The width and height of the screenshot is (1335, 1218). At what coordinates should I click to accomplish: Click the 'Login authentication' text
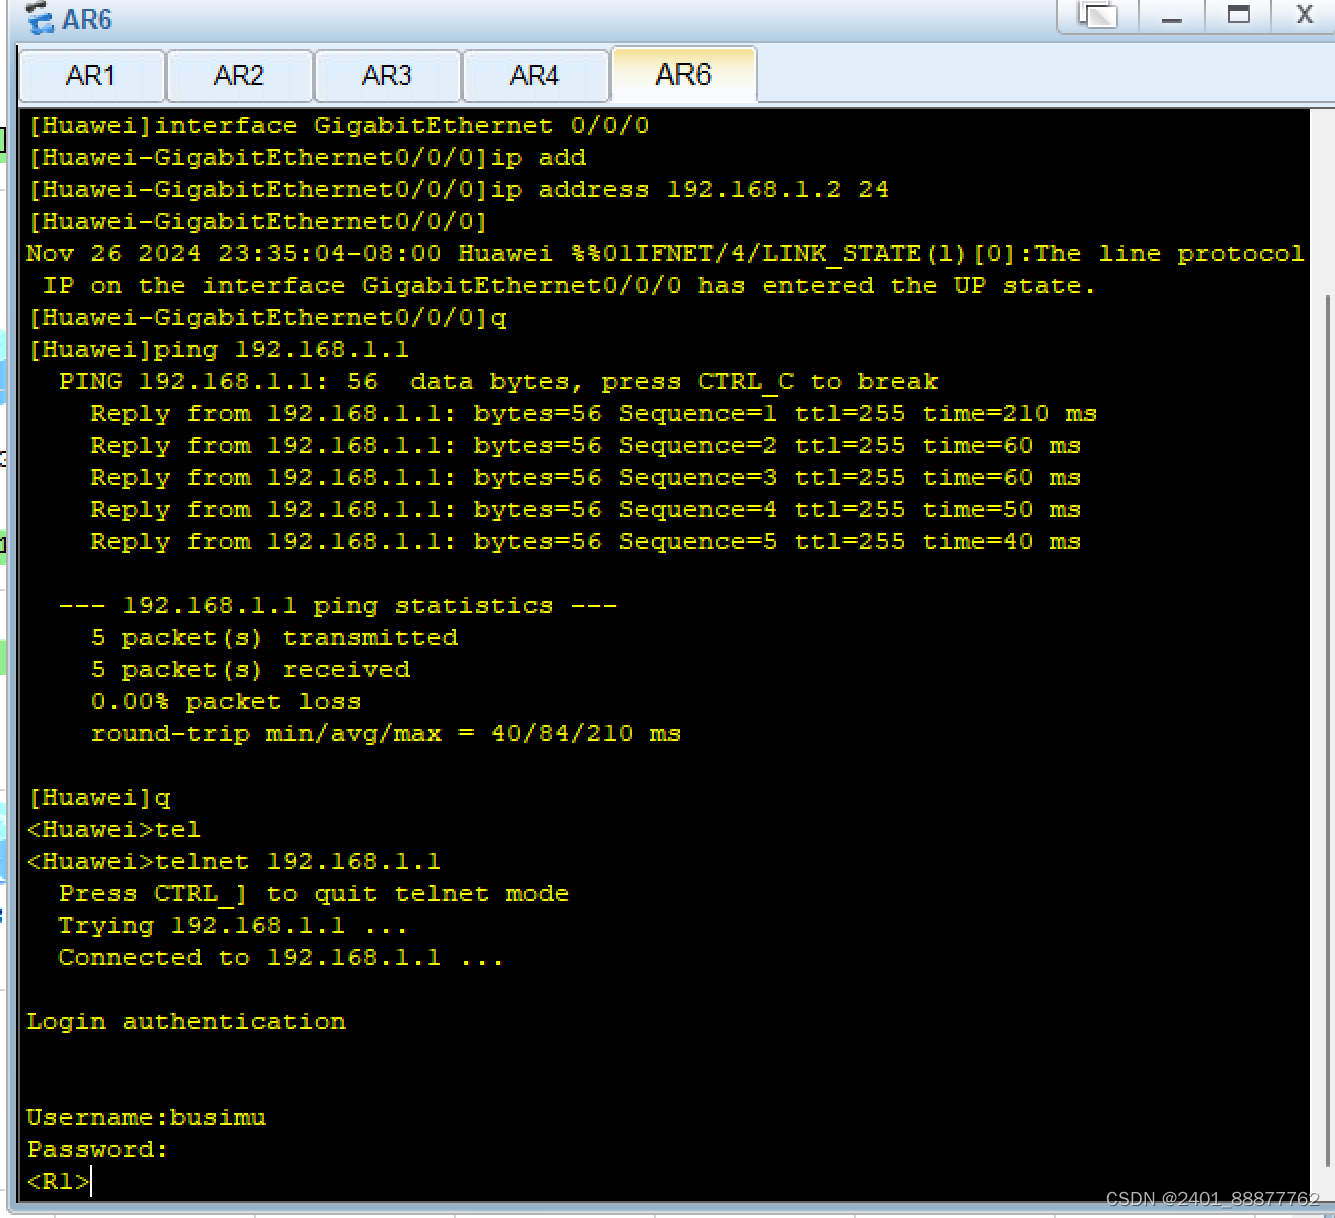[x=186, y=1022]
